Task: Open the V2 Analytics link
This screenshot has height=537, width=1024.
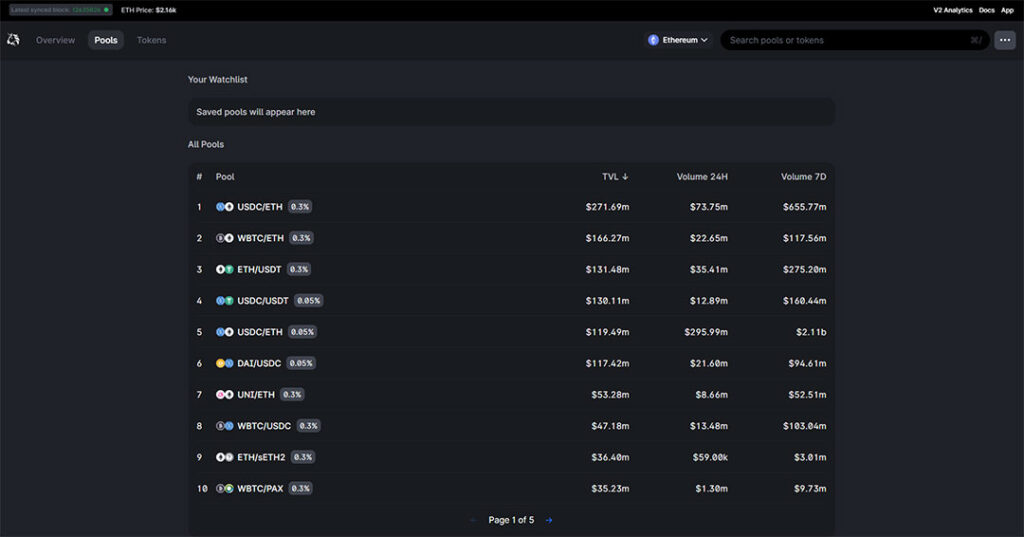Action: [952, 10]
